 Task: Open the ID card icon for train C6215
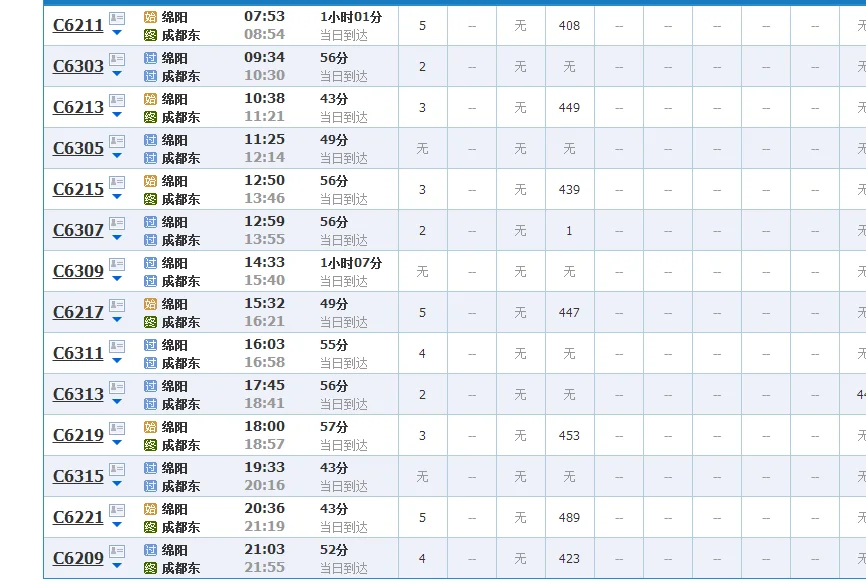(117, 182)
